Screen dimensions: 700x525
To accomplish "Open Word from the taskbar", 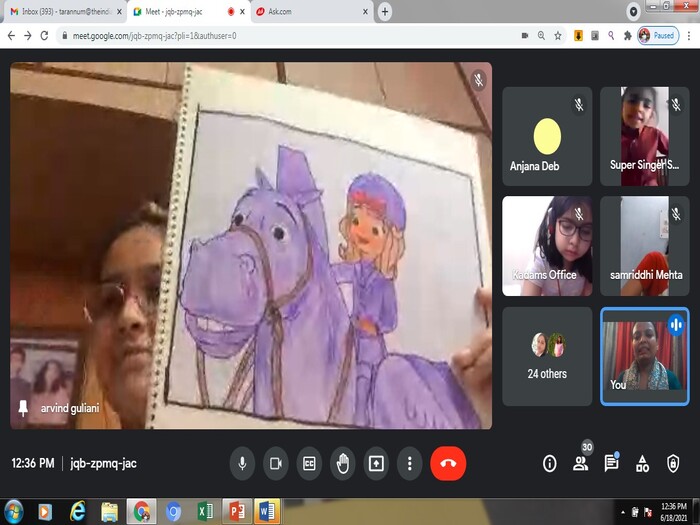I will click(x=267, y=512).
